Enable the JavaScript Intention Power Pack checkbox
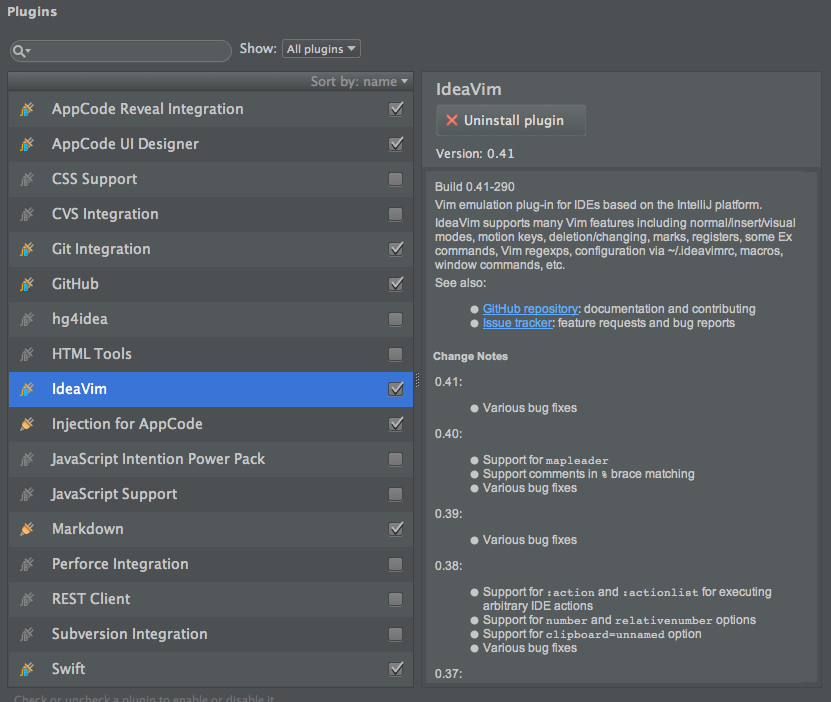The height and width of the screenshot is (702, 831). [x=395, y=459]
